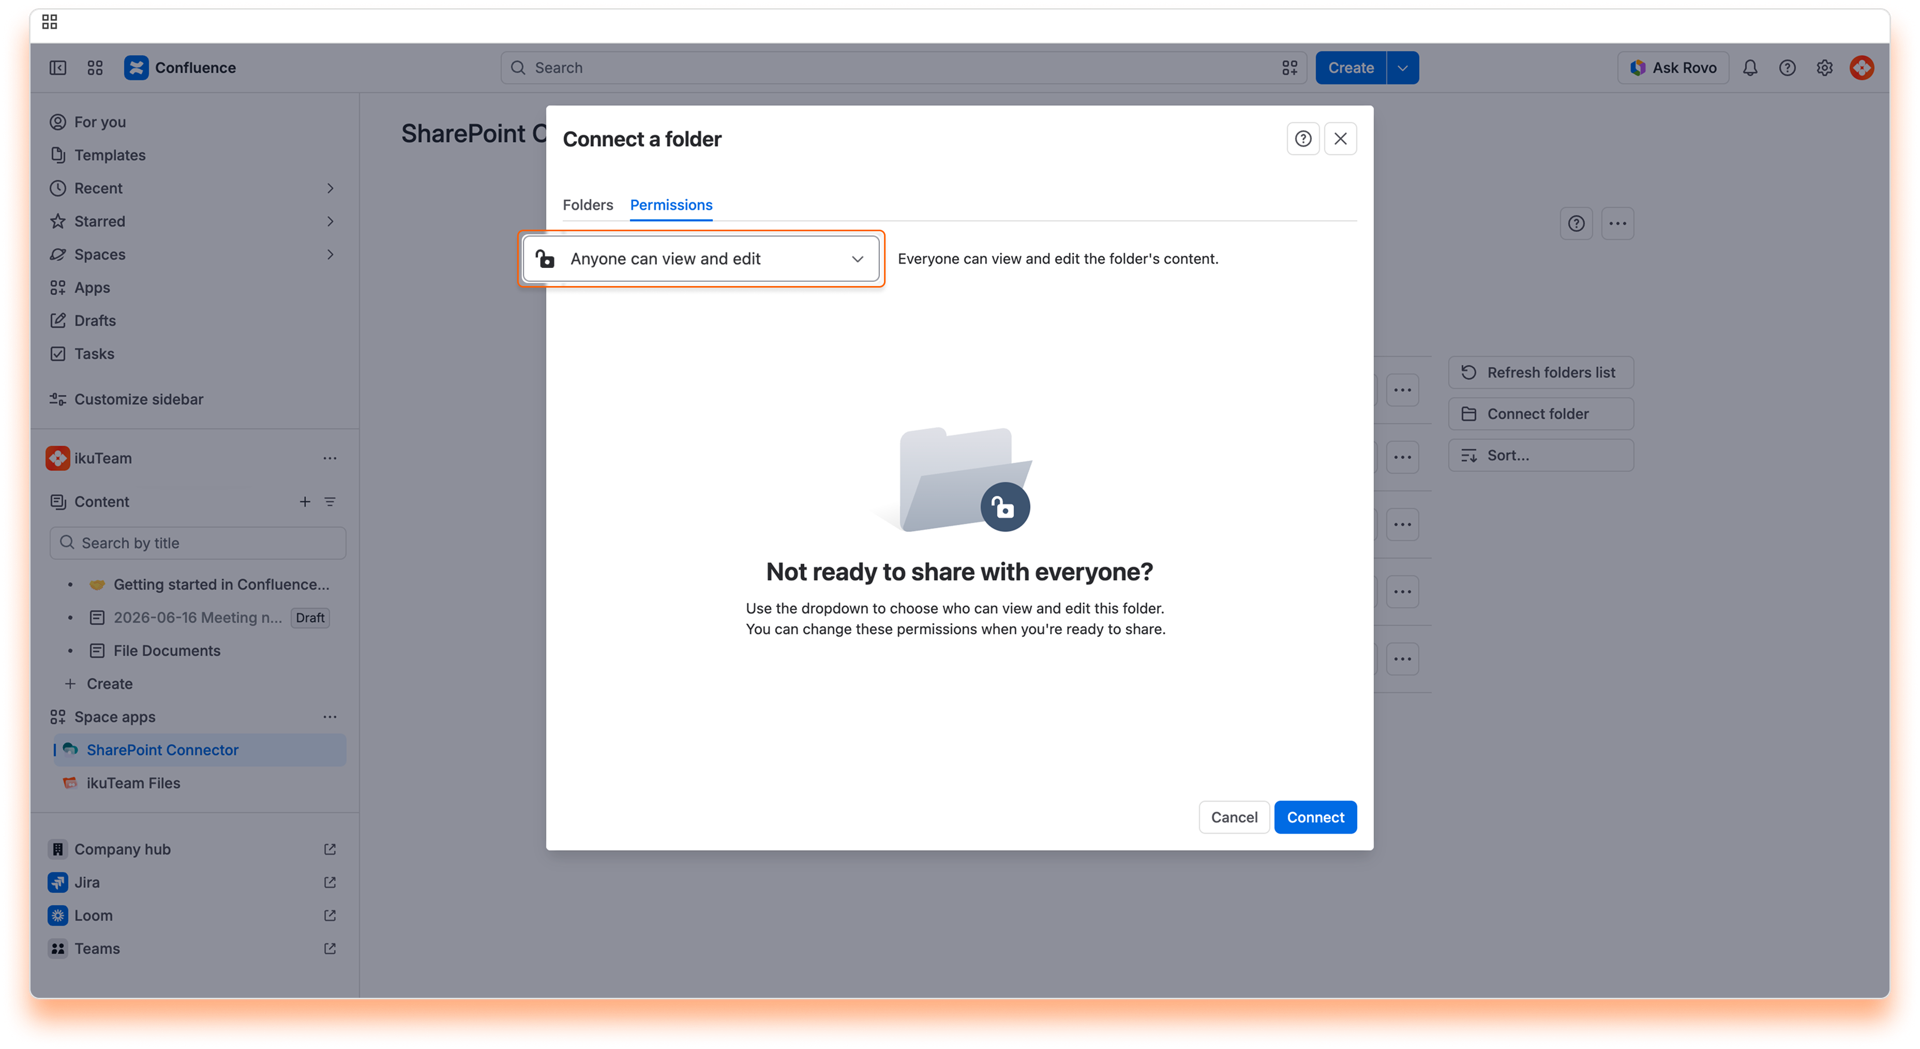
Task: Expand the Create button dropdown arrow
Action: [x=1403, y=68]
